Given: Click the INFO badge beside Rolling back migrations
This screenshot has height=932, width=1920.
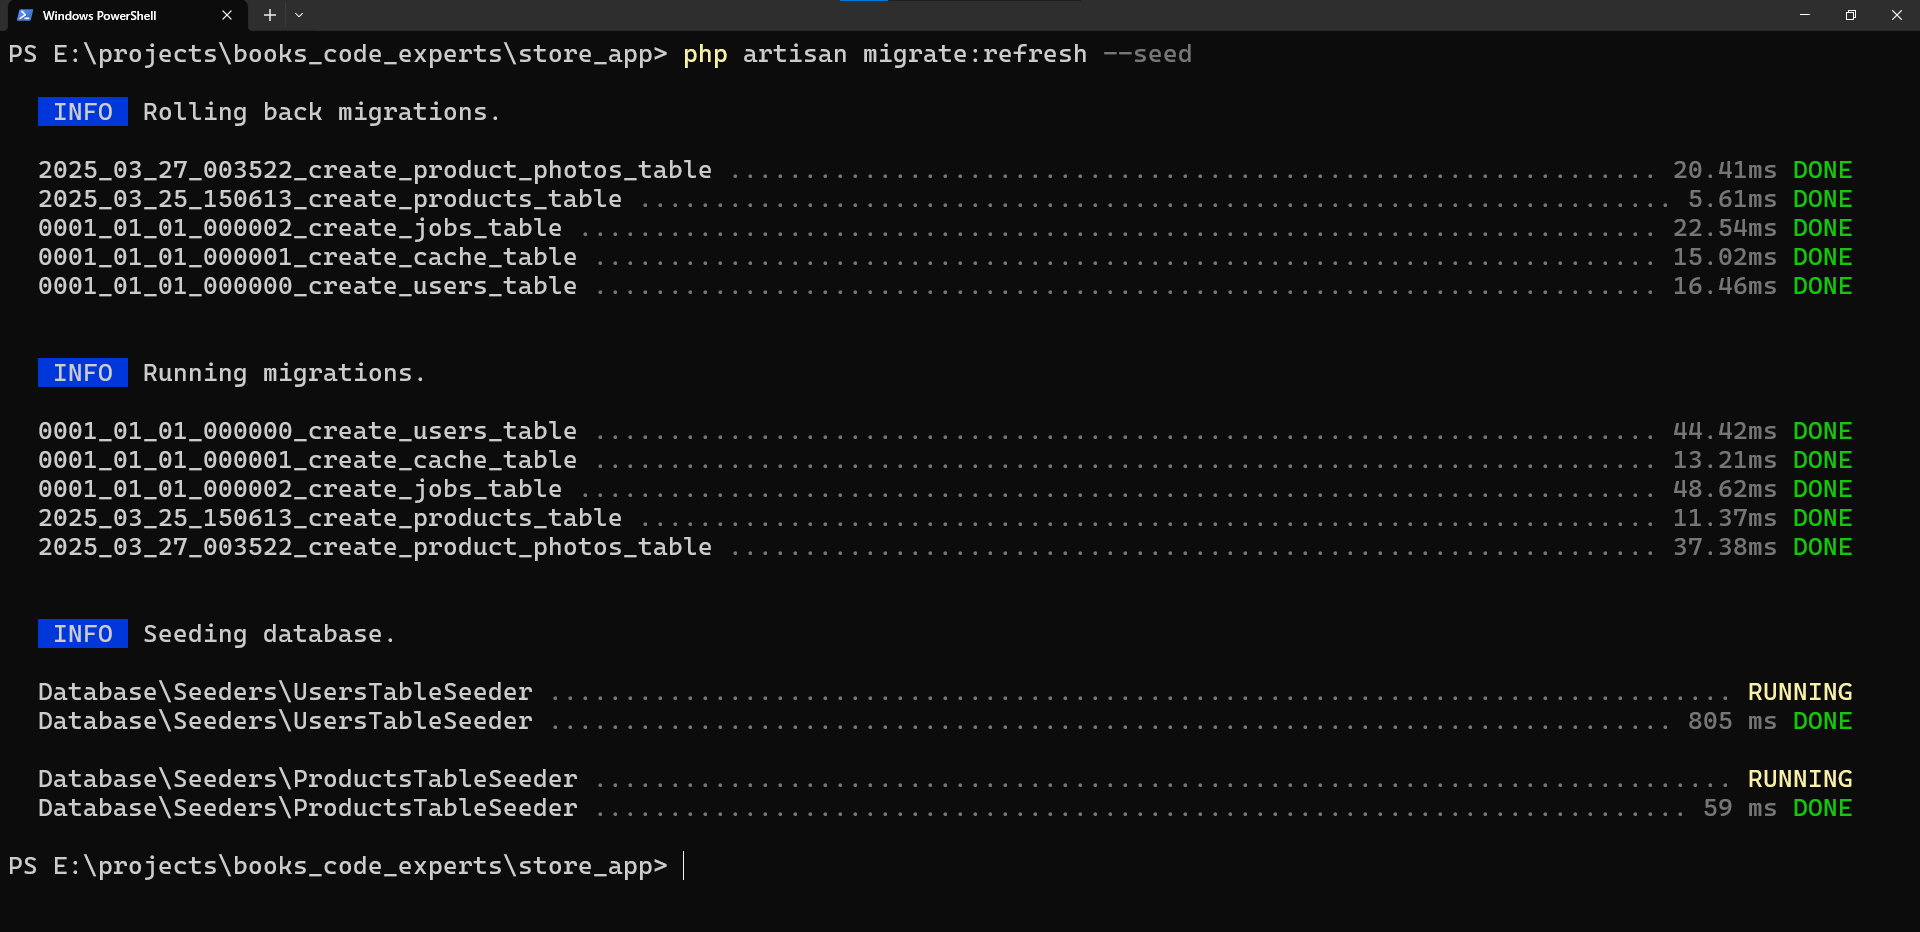Looking at the screenshot, I should 83,112.
